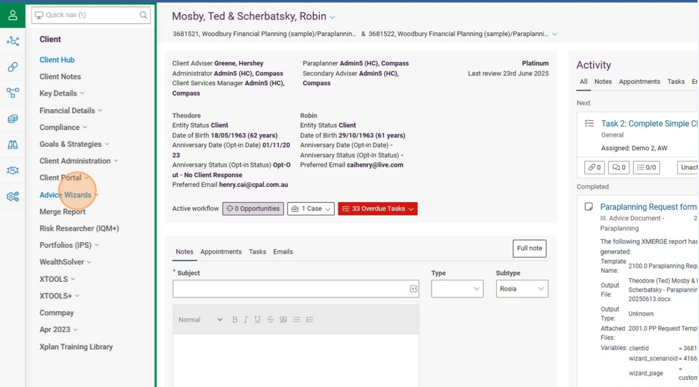Switch to the Emails tab in note panel
Viewport: 699px width, 387px height.
(x=283, y=252)
